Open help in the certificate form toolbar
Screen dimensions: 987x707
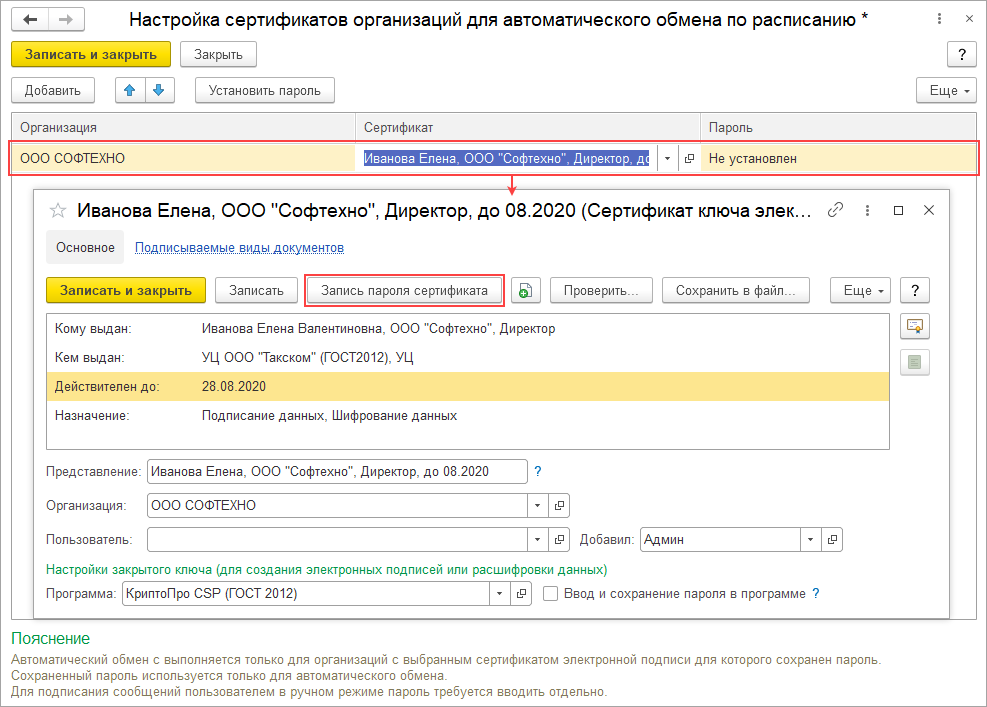point(915,290)
